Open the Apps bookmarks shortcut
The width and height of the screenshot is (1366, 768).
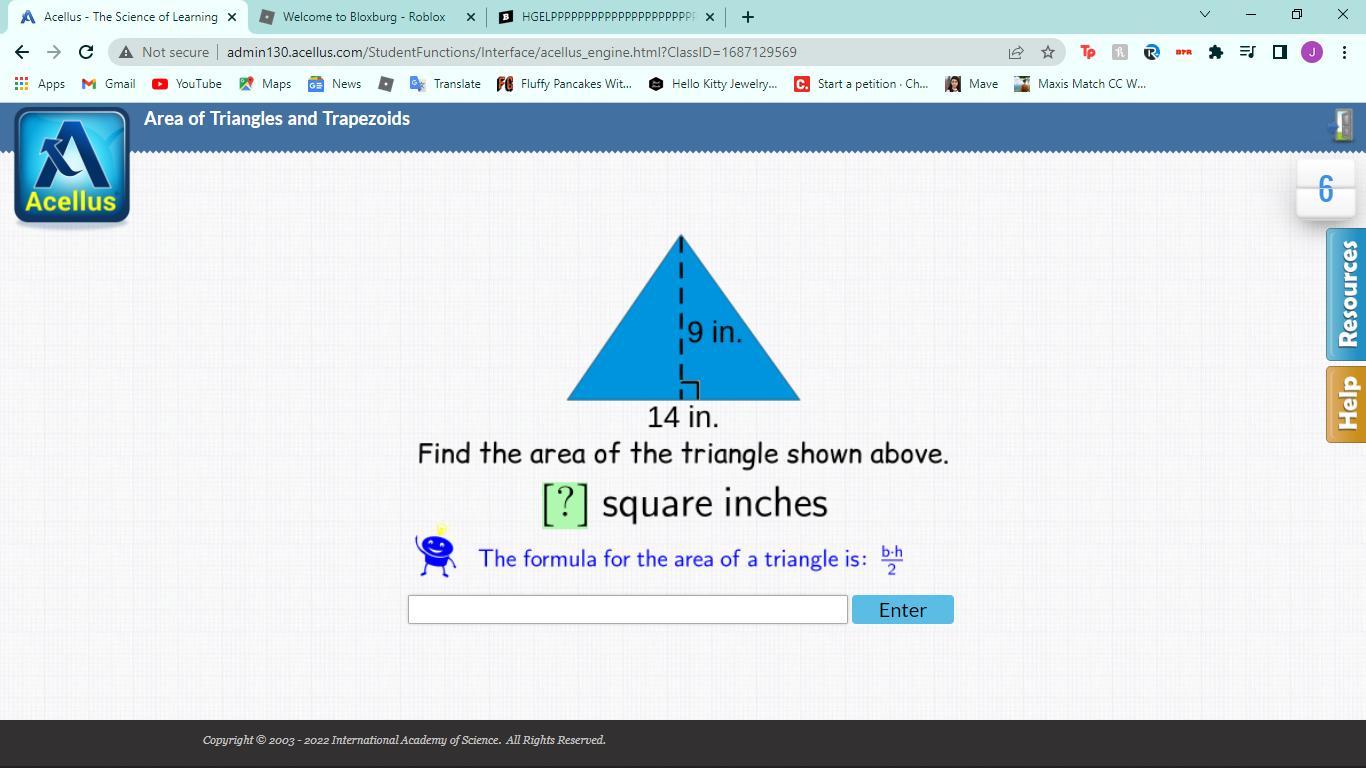point(40,84)
